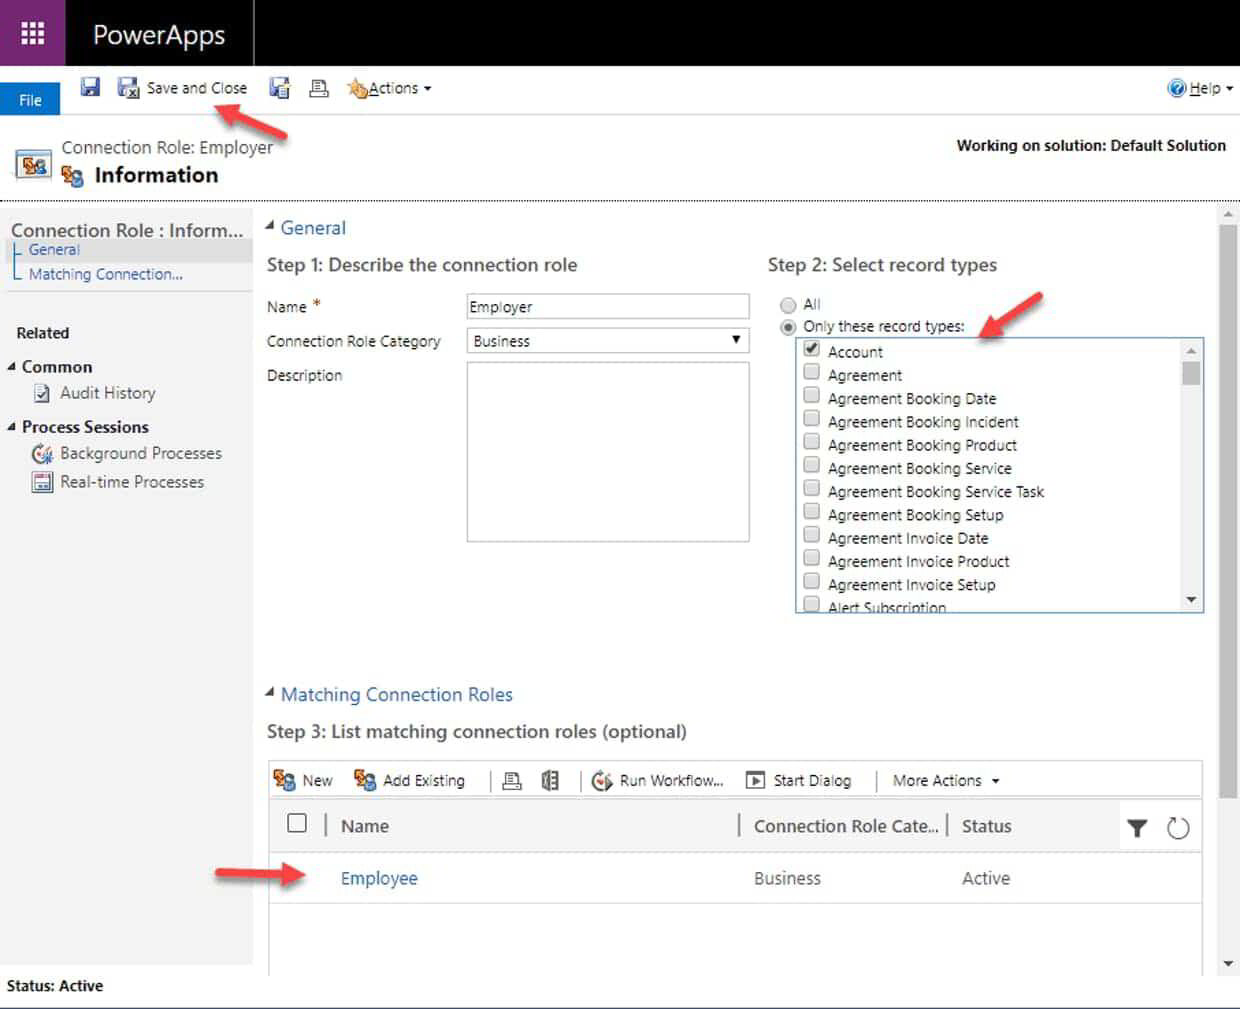
Task: Open the More Actions dropdown
Action: tap(941, 780)
